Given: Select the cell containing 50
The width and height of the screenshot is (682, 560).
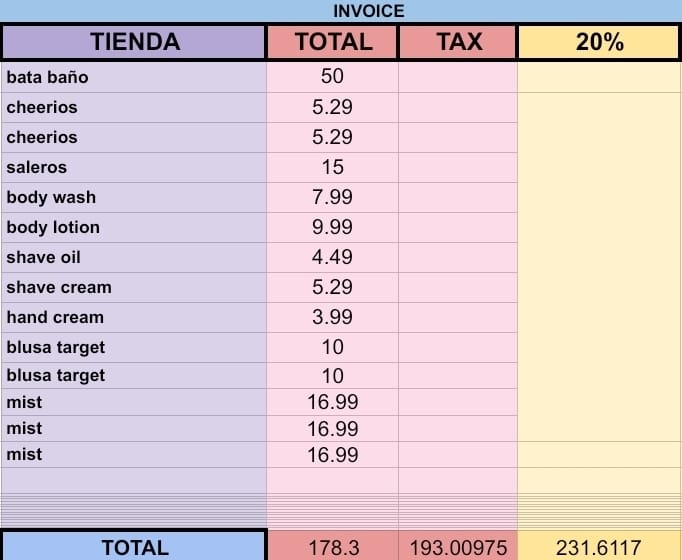Looking at the screenshot, I should [x=333, y=77].
